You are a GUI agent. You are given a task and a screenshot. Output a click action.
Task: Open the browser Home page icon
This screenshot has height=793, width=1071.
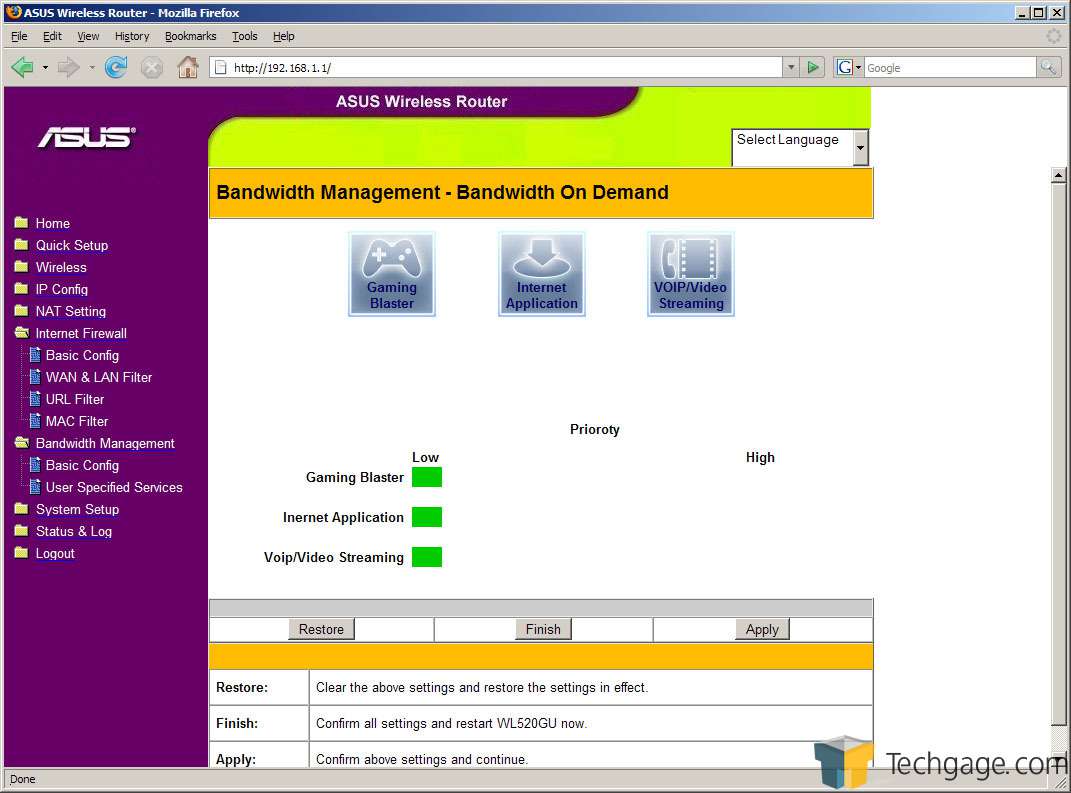(x=188, y=67)
